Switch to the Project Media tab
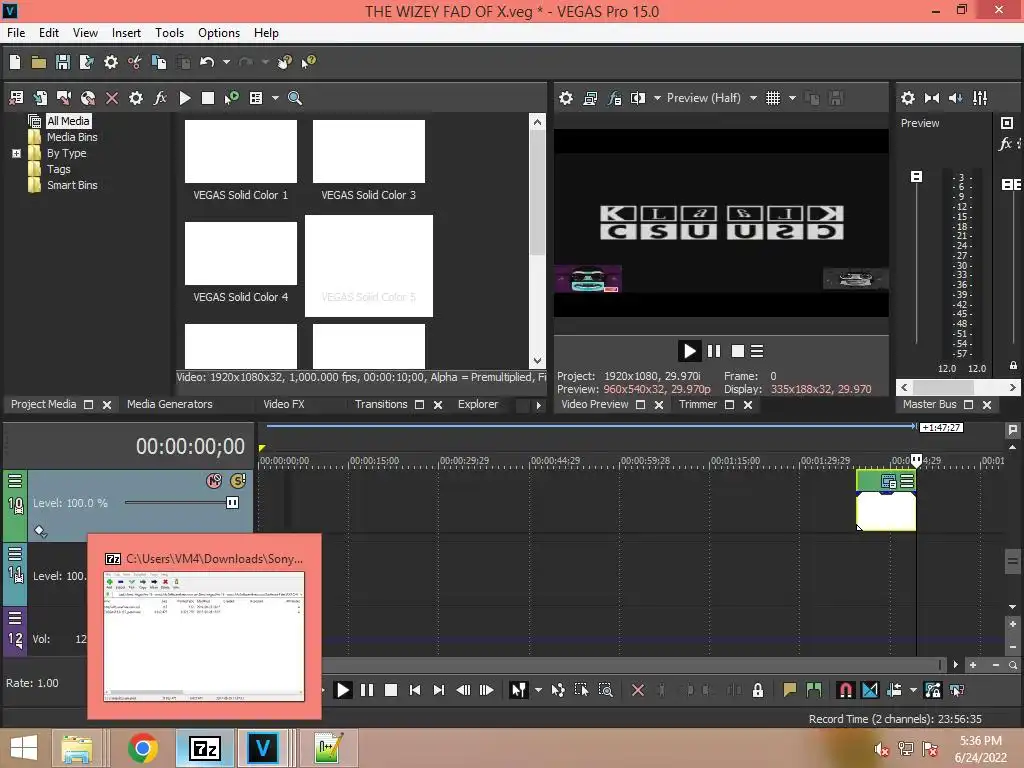The image size is (1024, 768). 43,404
